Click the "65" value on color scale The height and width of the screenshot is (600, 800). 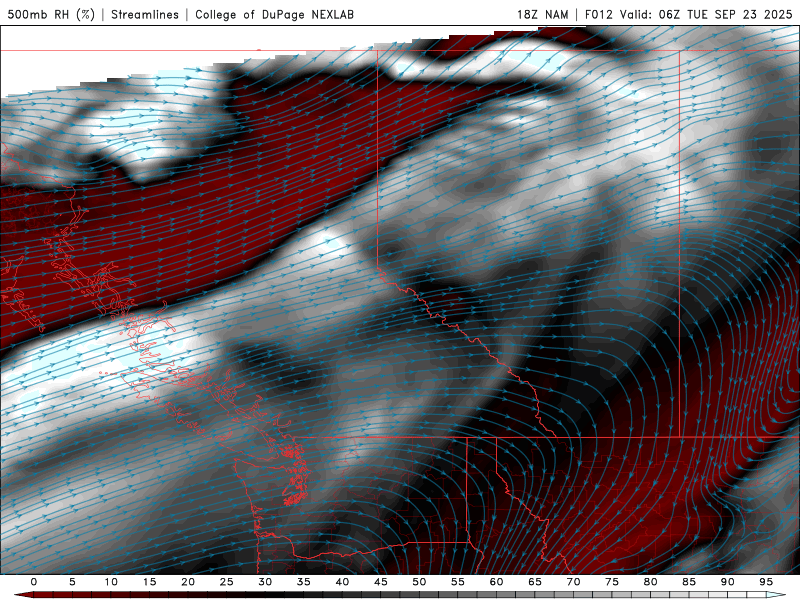coord(535,582)
